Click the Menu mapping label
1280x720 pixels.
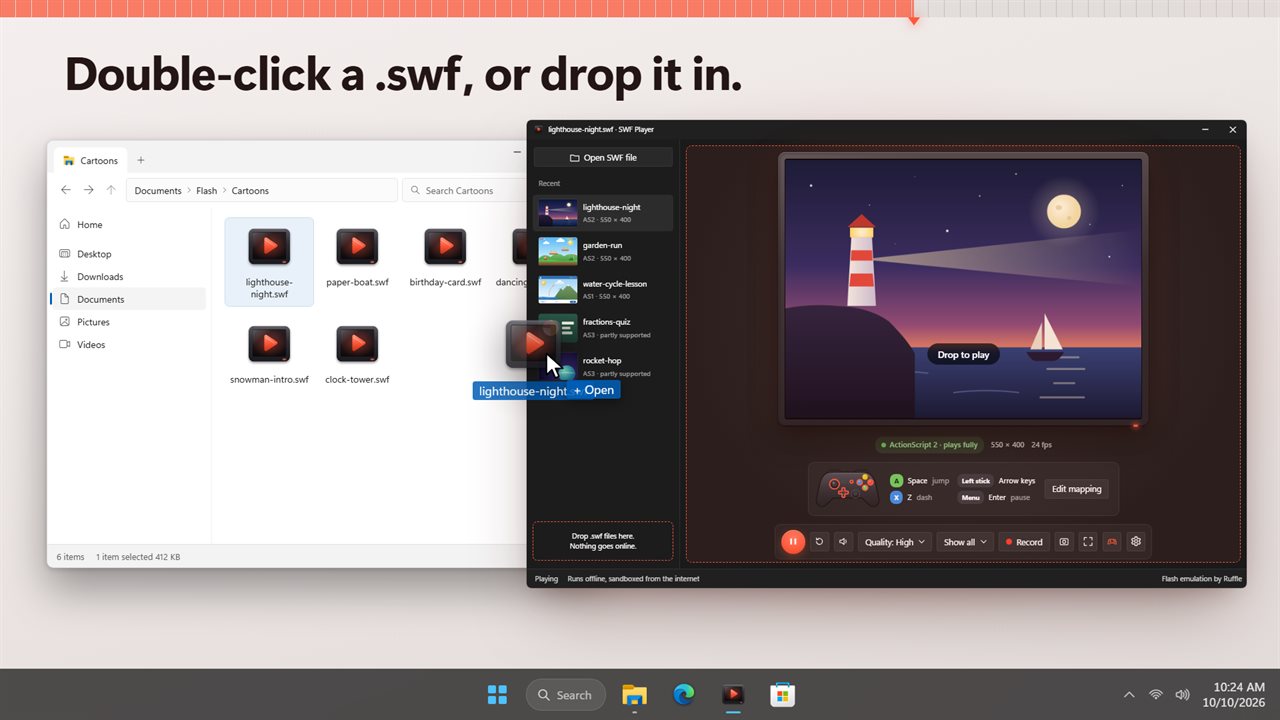(970, 497)
